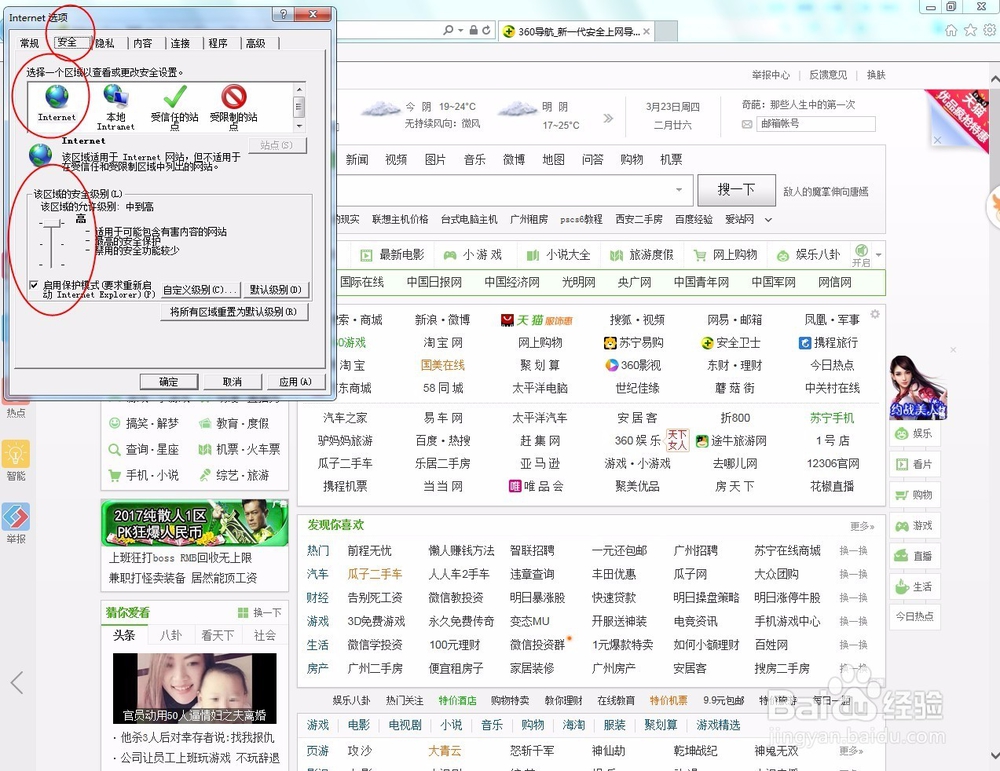Select the 本地 Intranet zone icon
Viewport: 1000px width, 771px height.
(115, 97)
